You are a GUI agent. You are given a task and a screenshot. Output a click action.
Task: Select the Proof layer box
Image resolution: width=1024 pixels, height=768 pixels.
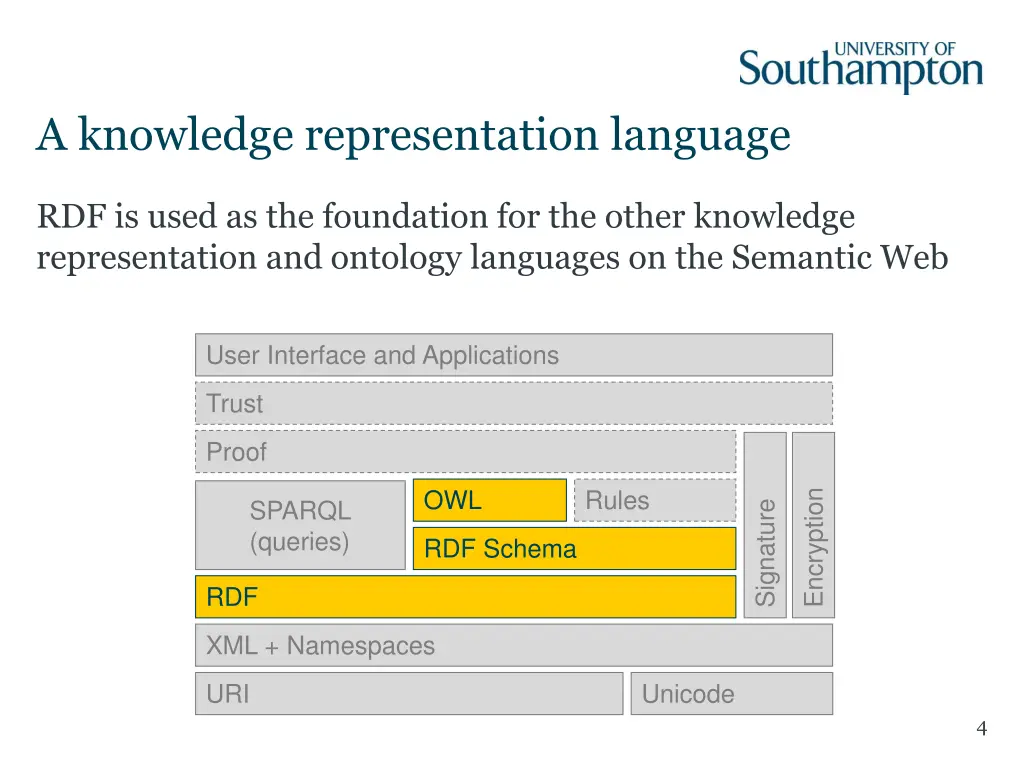click(x=465, y=452)
